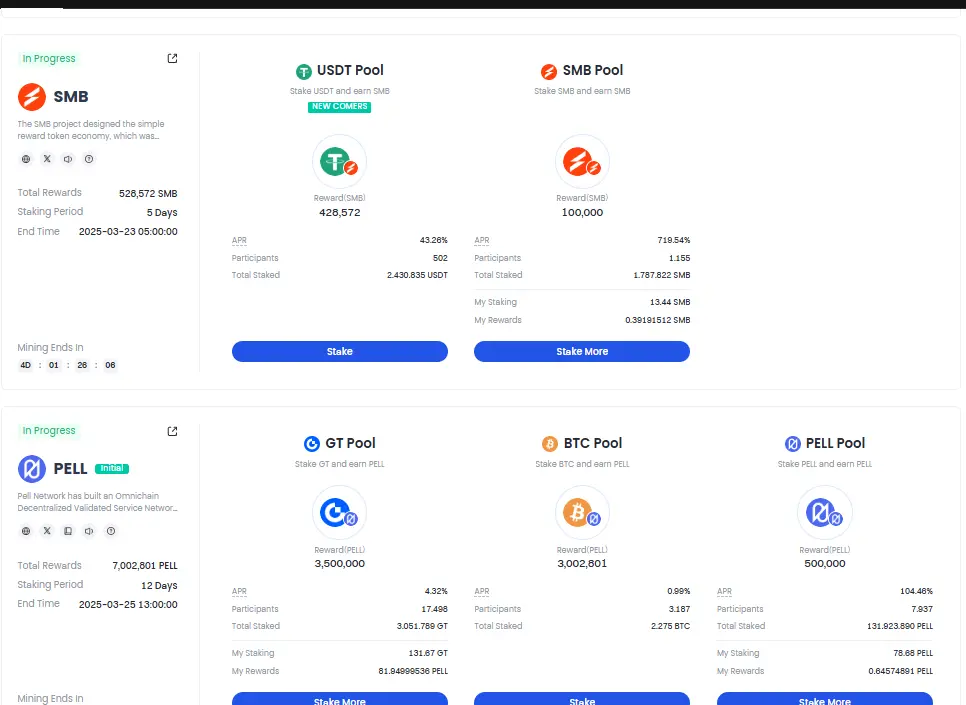The width and height of the screenshot is (966, 705).
Task: Open SMB announcement megaphone icon
Action: (x=68, y=159)
